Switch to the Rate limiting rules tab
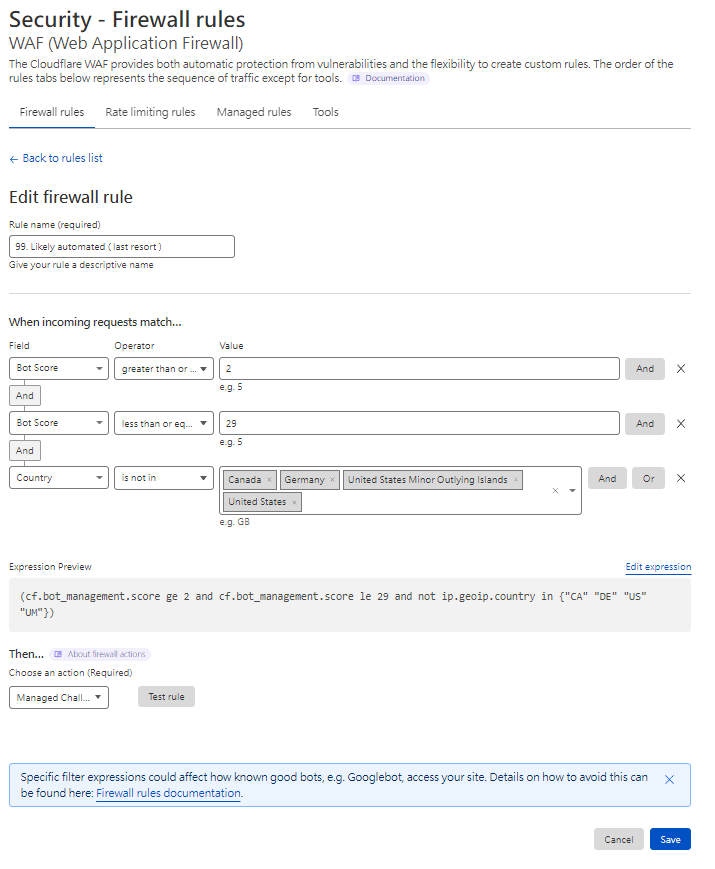 tap(150, 112)
